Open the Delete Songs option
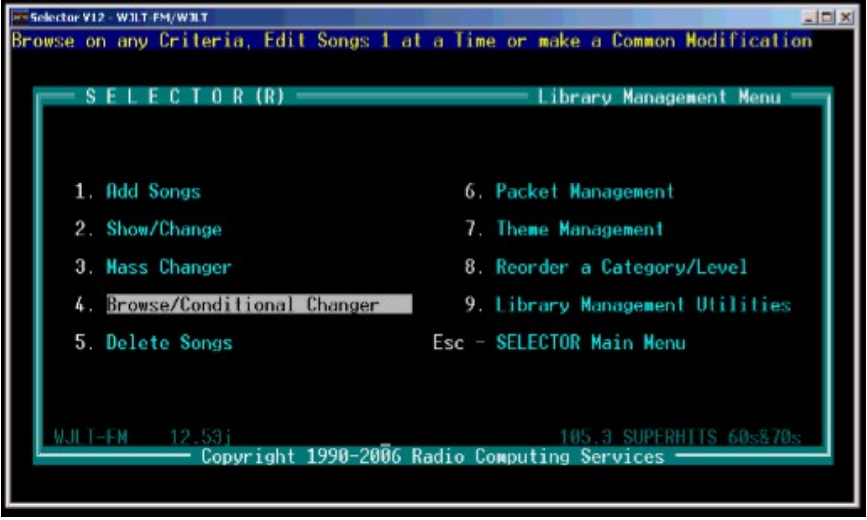 169,343
